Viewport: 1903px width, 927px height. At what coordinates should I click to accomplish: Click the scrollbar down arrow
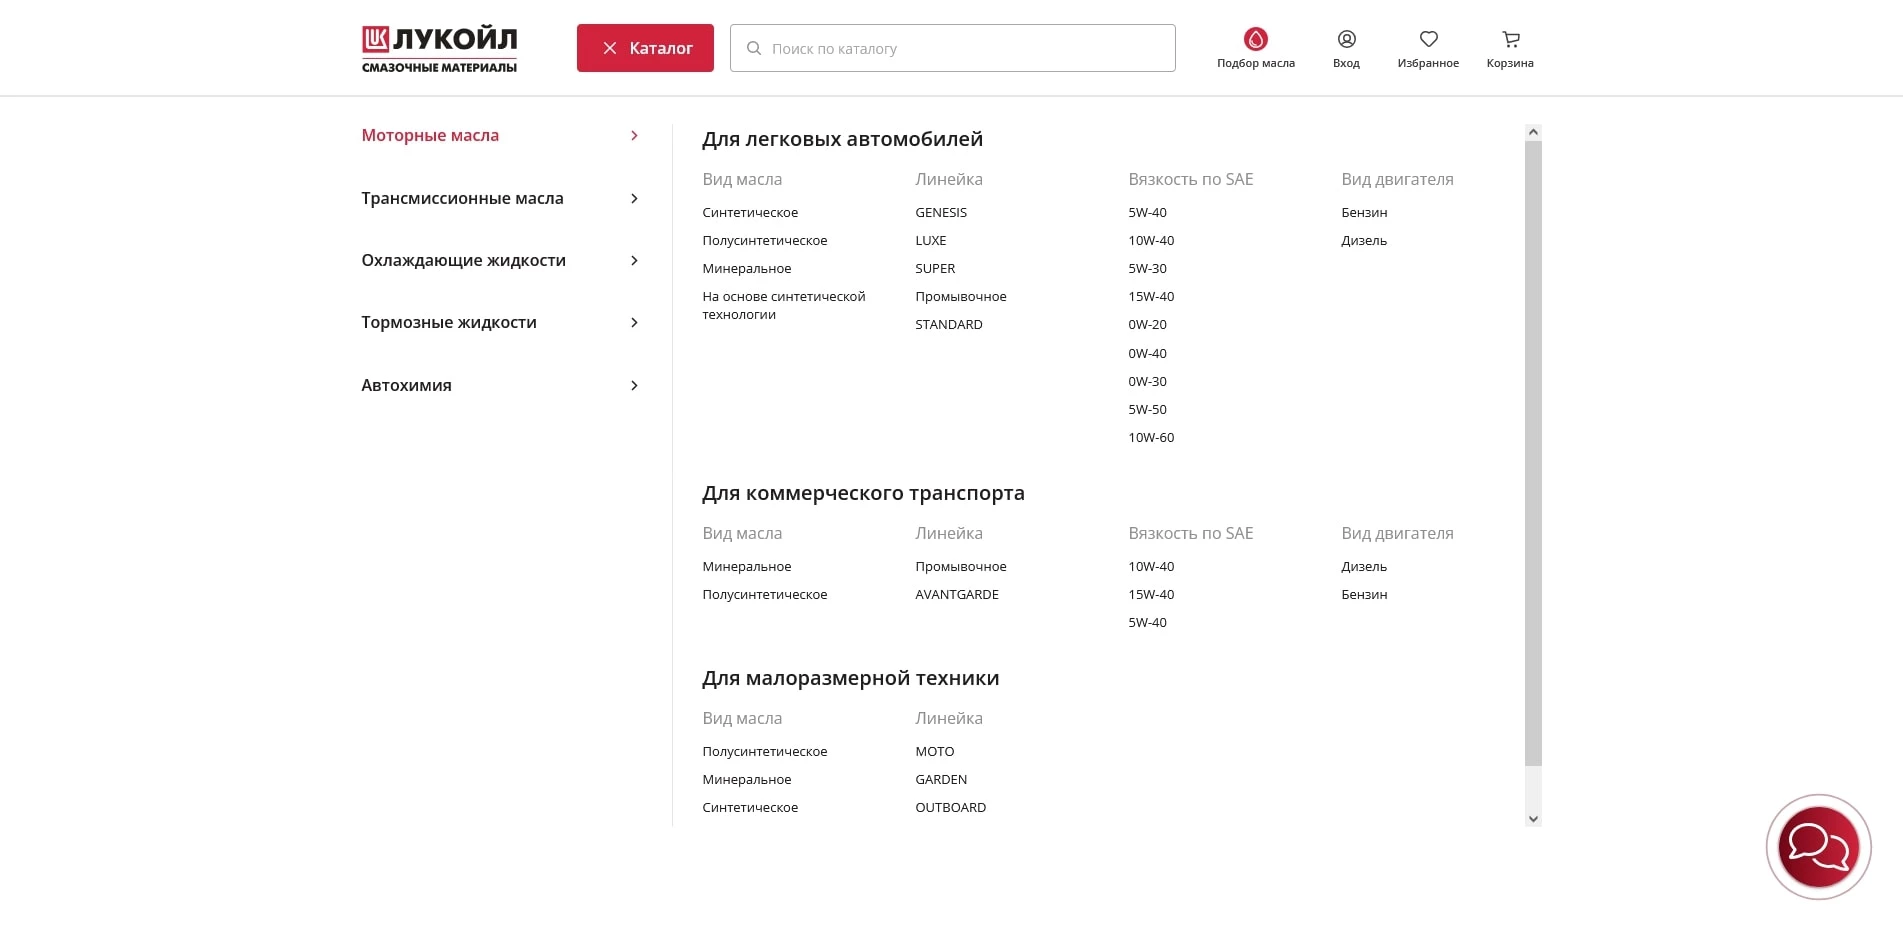coord(1533,819)
